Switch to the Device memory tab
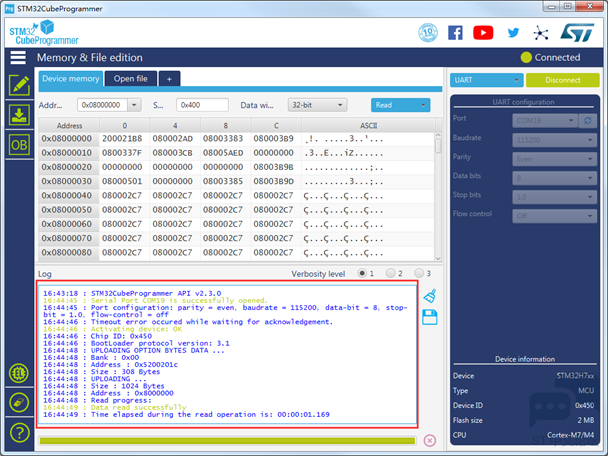The height and width of the screenshot is (456, 608). coord(71,79)
